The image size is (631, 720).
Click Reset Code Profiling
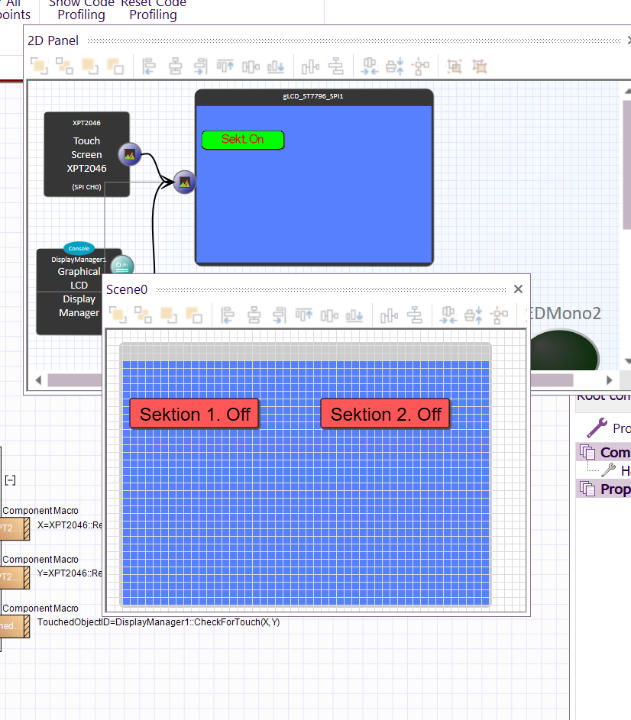pos(153,9)
